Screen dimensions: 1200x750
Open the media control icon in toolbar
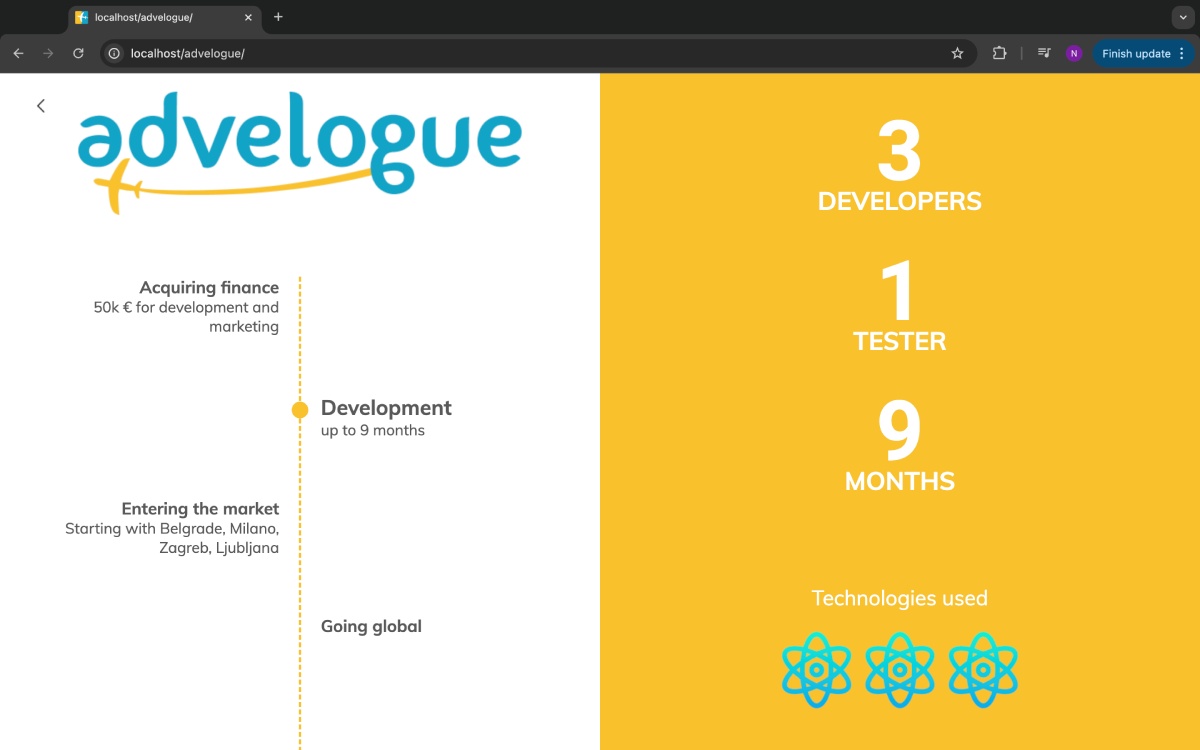pyautogui.click(x=1044, y=53)
